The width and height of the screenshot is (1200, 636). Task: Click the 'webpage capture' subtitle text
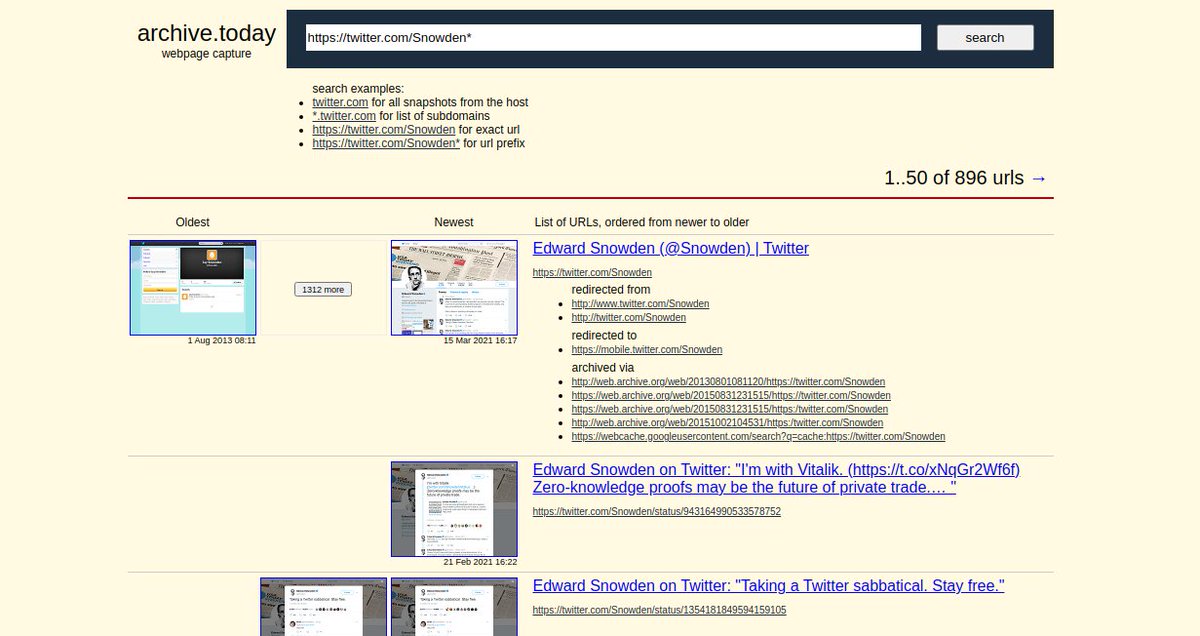pos(207,54)
